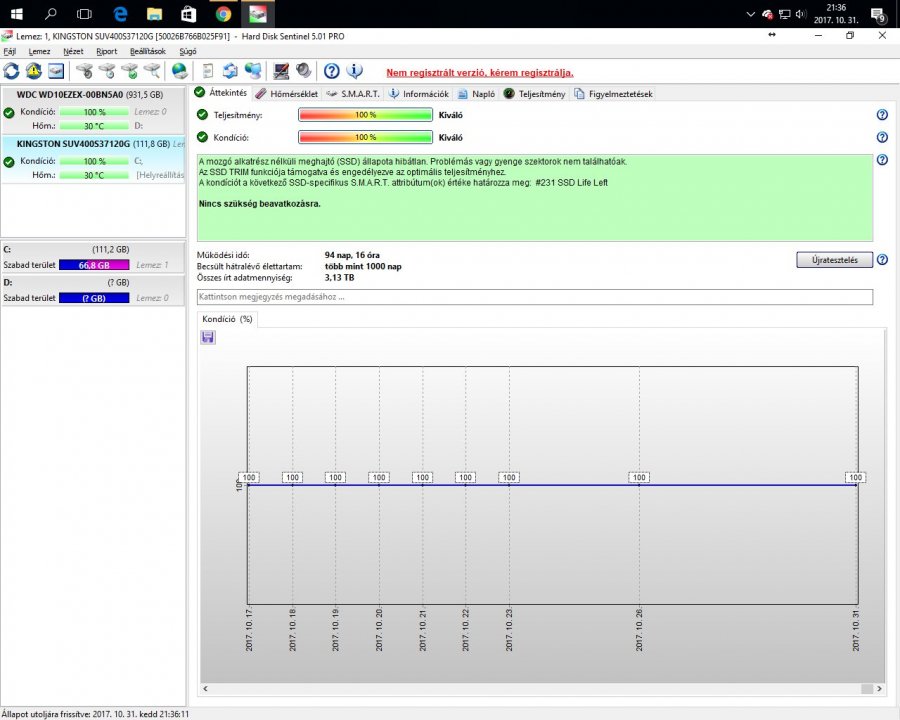900x720 pixels.
Task: Switch to the S.M.A.R.T. tab
Action: pyautogui.click(x=352, y=94)
